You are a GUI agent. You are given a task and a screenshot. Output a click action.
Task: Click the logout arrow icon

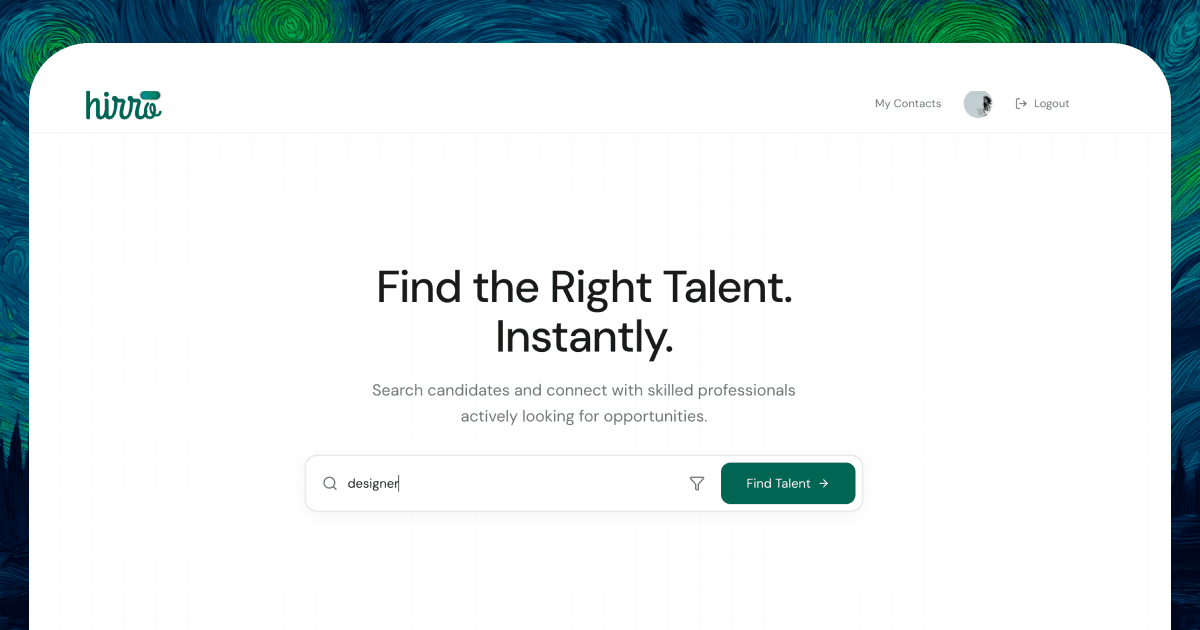pos(1021,104)
